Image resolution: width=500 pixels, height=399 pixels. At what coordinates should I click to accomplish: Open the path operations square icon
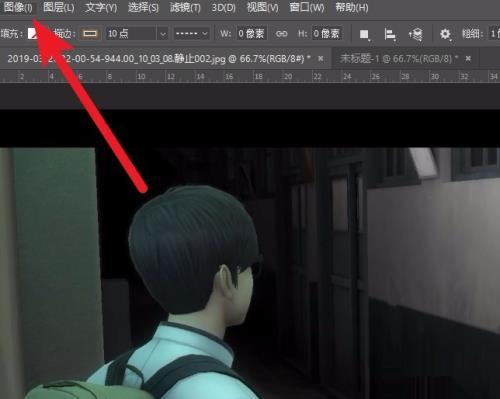[x=364, y=34]
